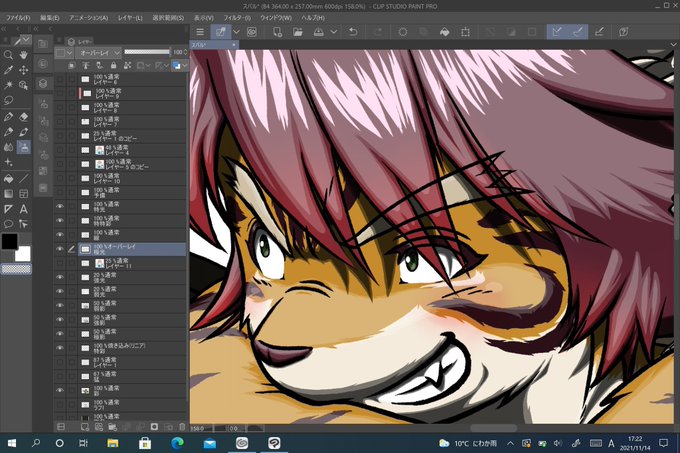The width and height of the screenshot is (680, 453).
Task: Show hidden system tray icons chevron
Action: click(510, 443)
